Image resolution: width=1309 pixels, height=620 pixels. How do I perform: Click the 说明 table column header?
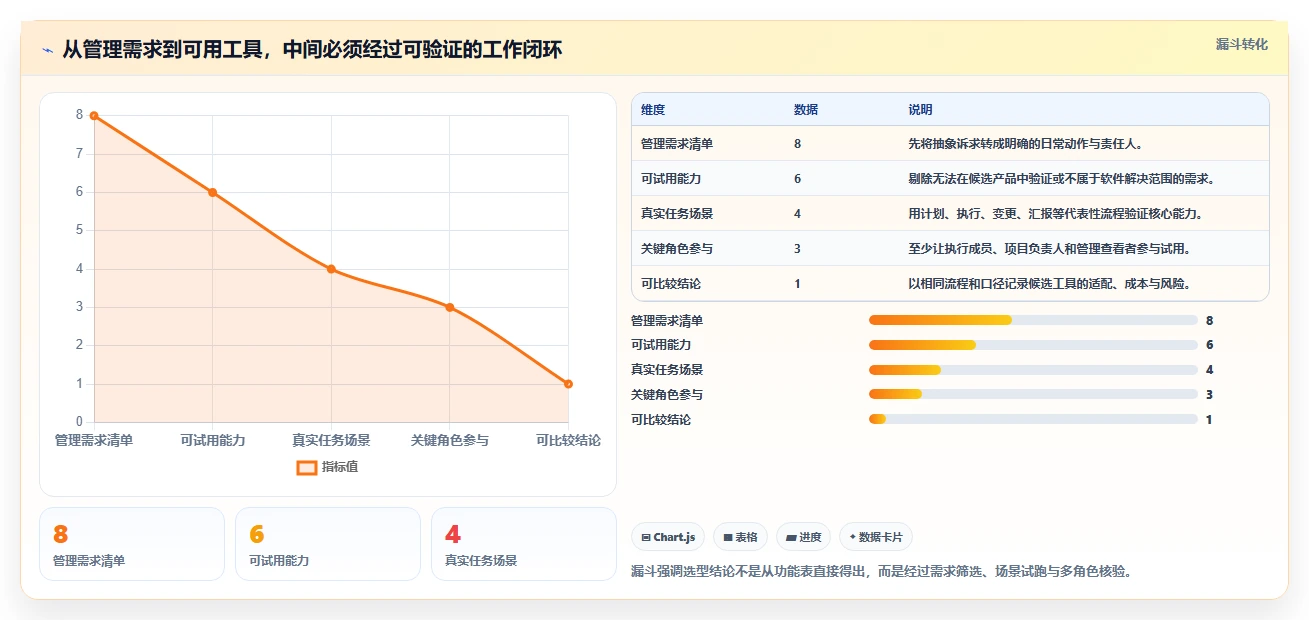coord(920,110)
